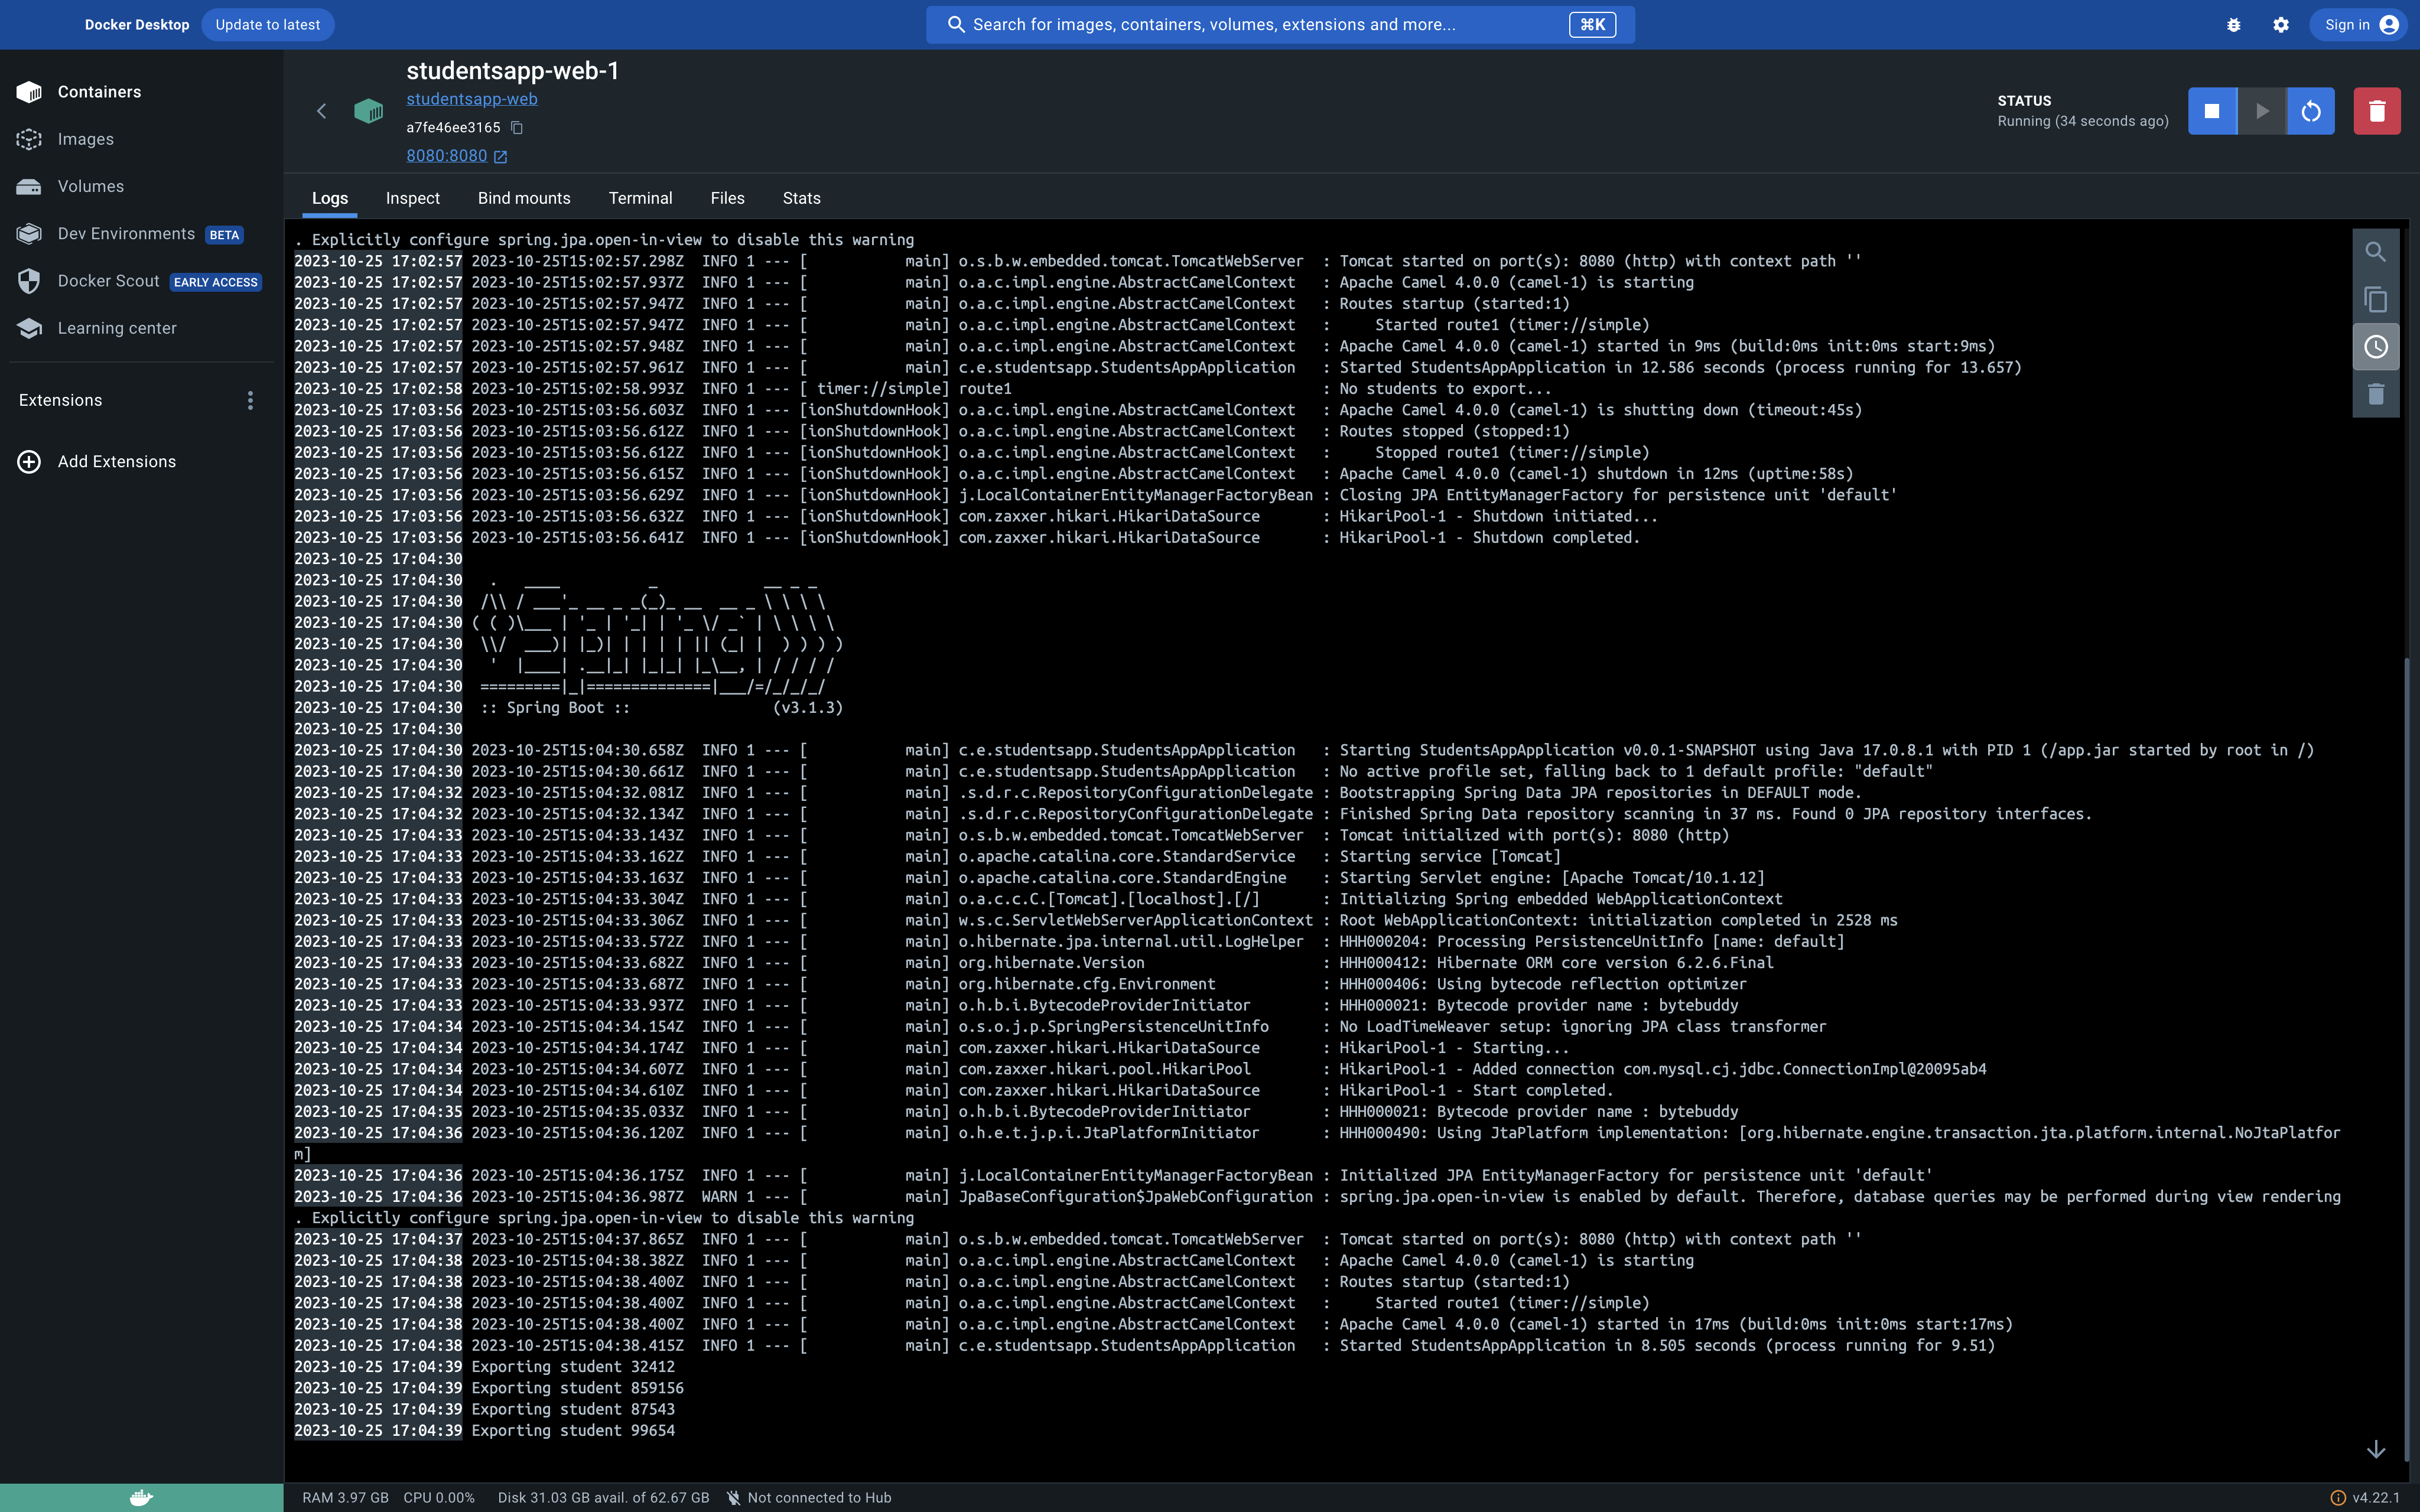The height and width of the screenshot is (1512, 2420).
Task: Click the Running (34 seconds ago) status text
Action: click(2083, 121)
